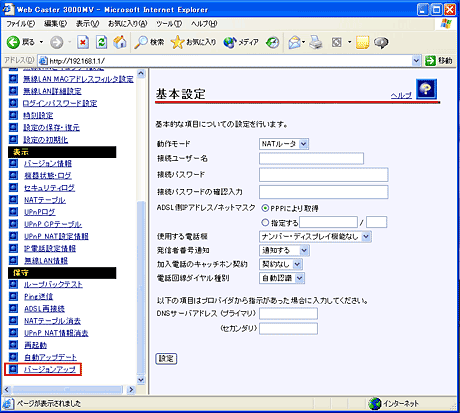Click the blue help question mark icon

point(426,89)
